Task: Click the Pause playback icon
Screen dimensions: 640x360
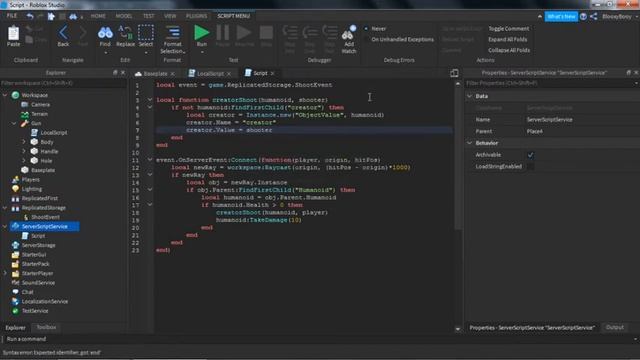Action: click(x=222, y=33)
